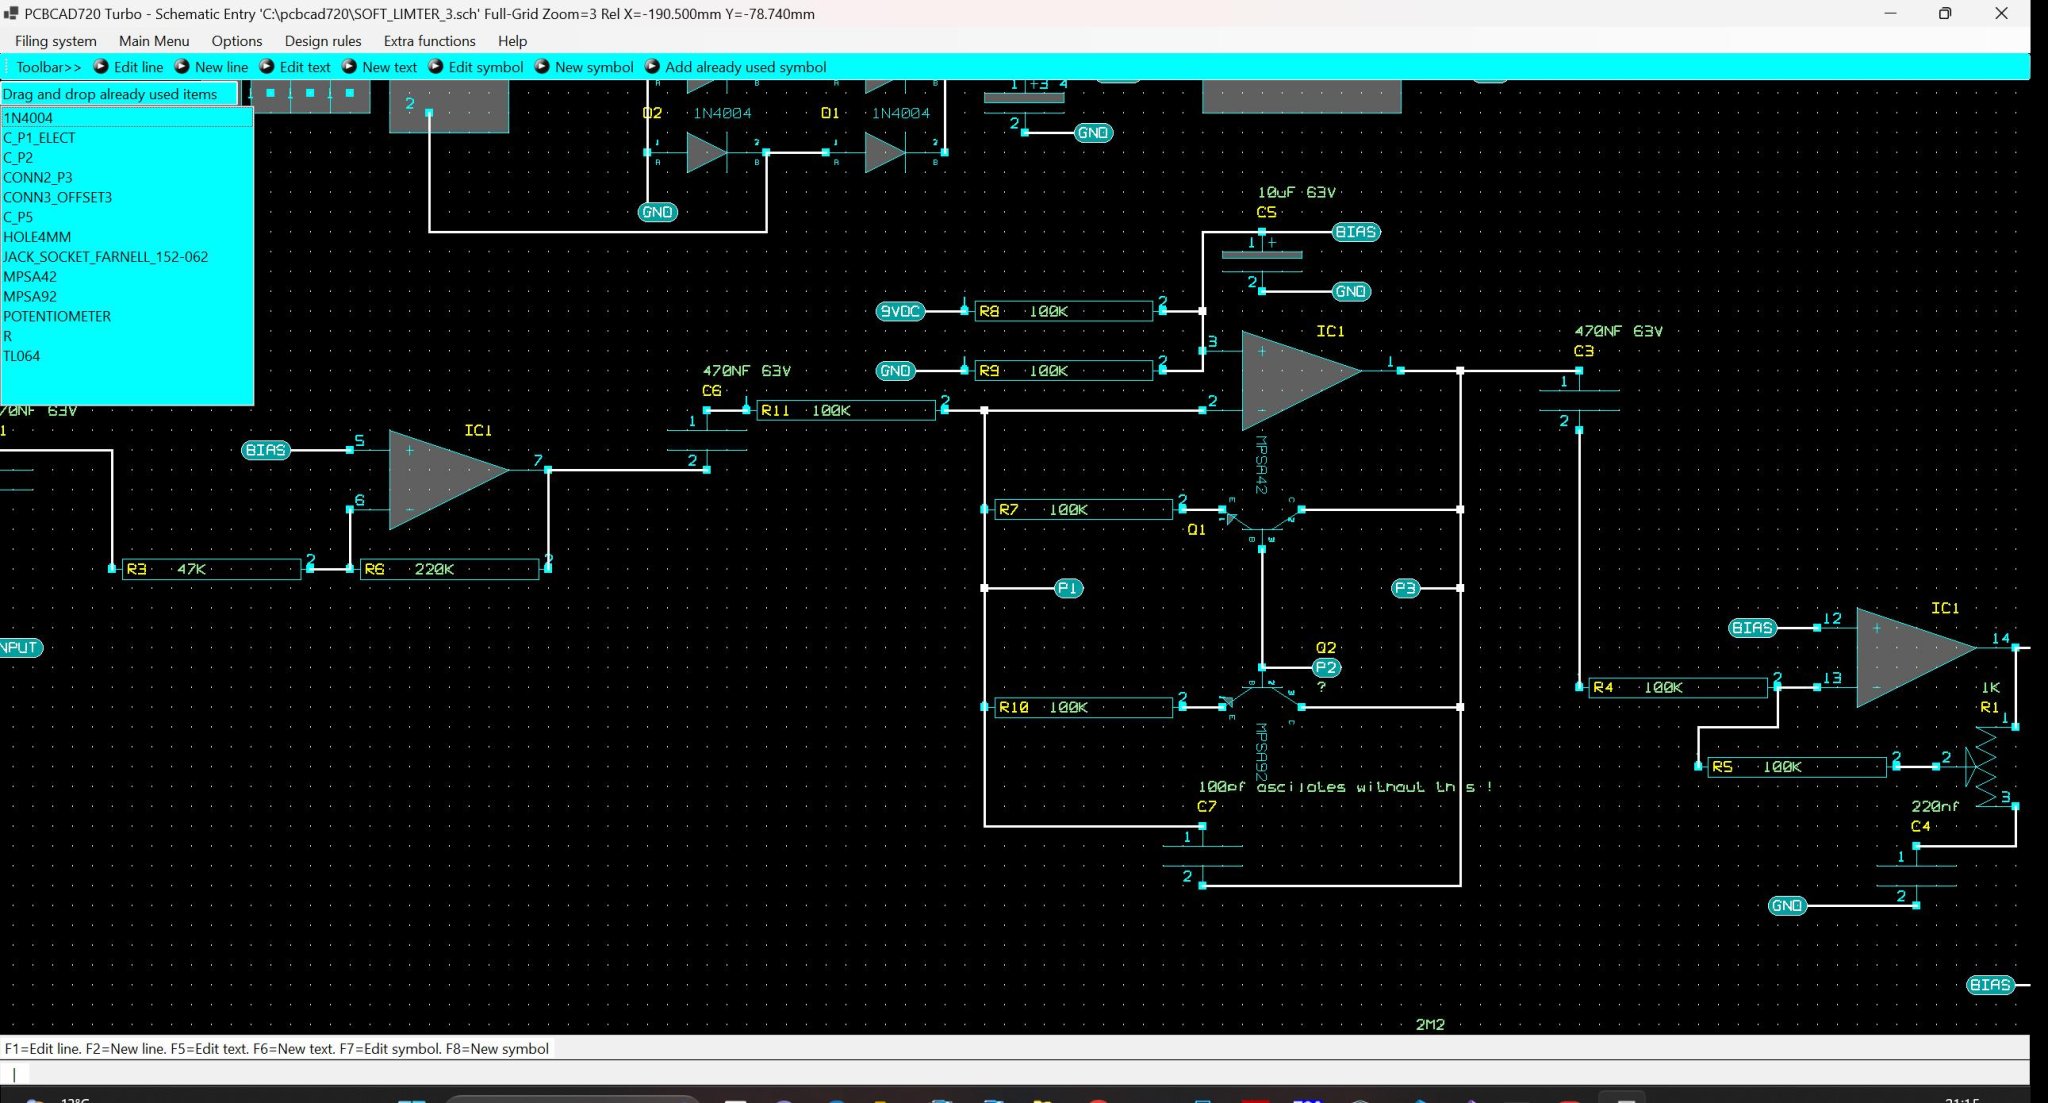Click resistor R9 100K
Viewport: 2048px width, 1103px height.
(1063, 371)
